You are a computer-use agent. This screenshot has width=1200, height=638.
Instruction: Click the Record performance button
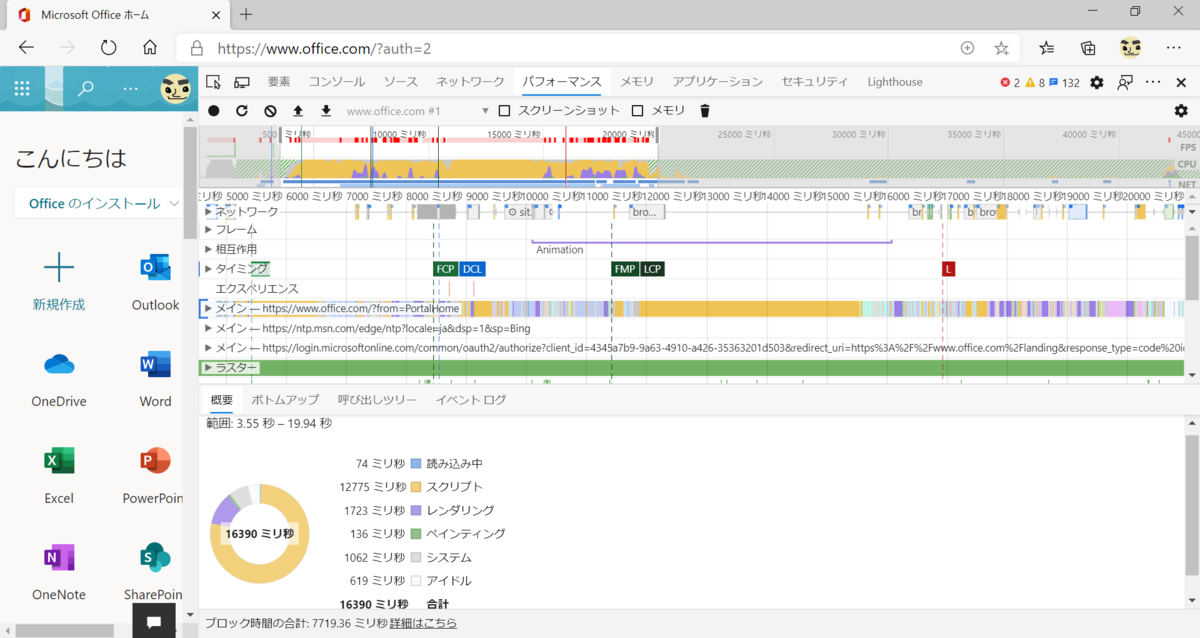(214, 111)
